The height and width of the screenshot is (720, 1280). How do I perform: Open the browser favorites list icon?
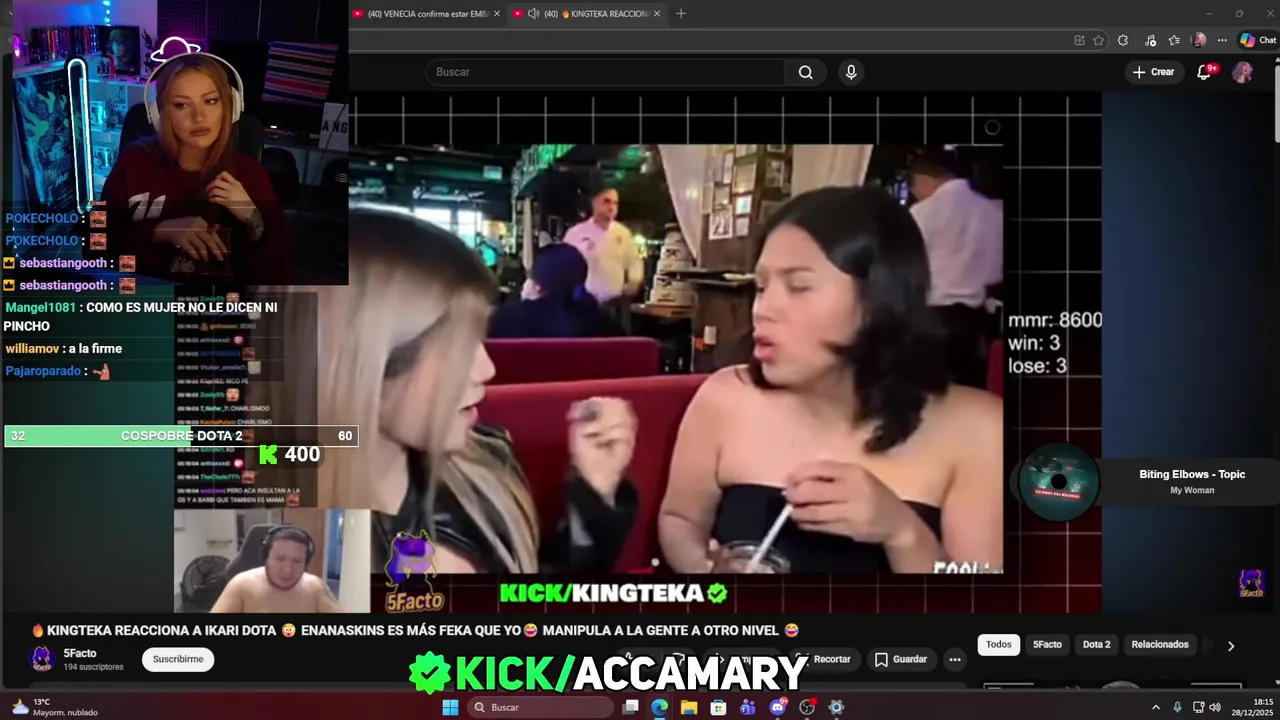(x=1174, y=40)
